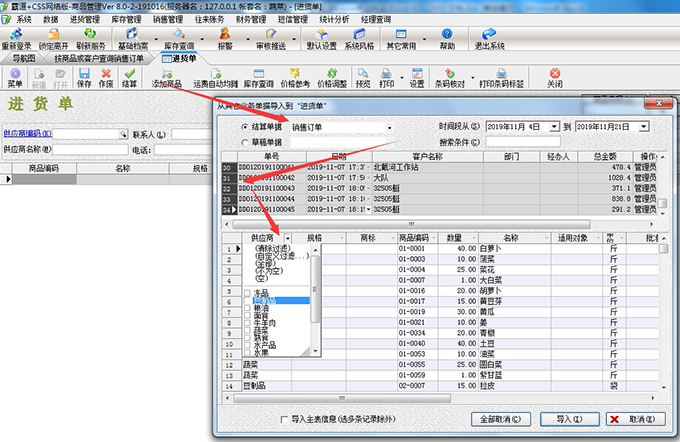Click order row DD0120191100043
Screen dimensions: 680x442
[440, 188]
